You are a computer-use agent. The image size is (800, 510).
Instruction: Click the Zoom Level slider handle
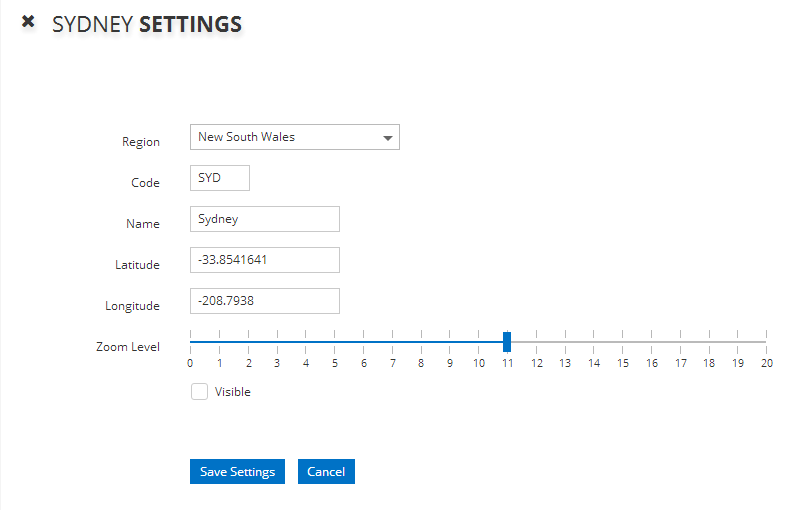point(507,341)
